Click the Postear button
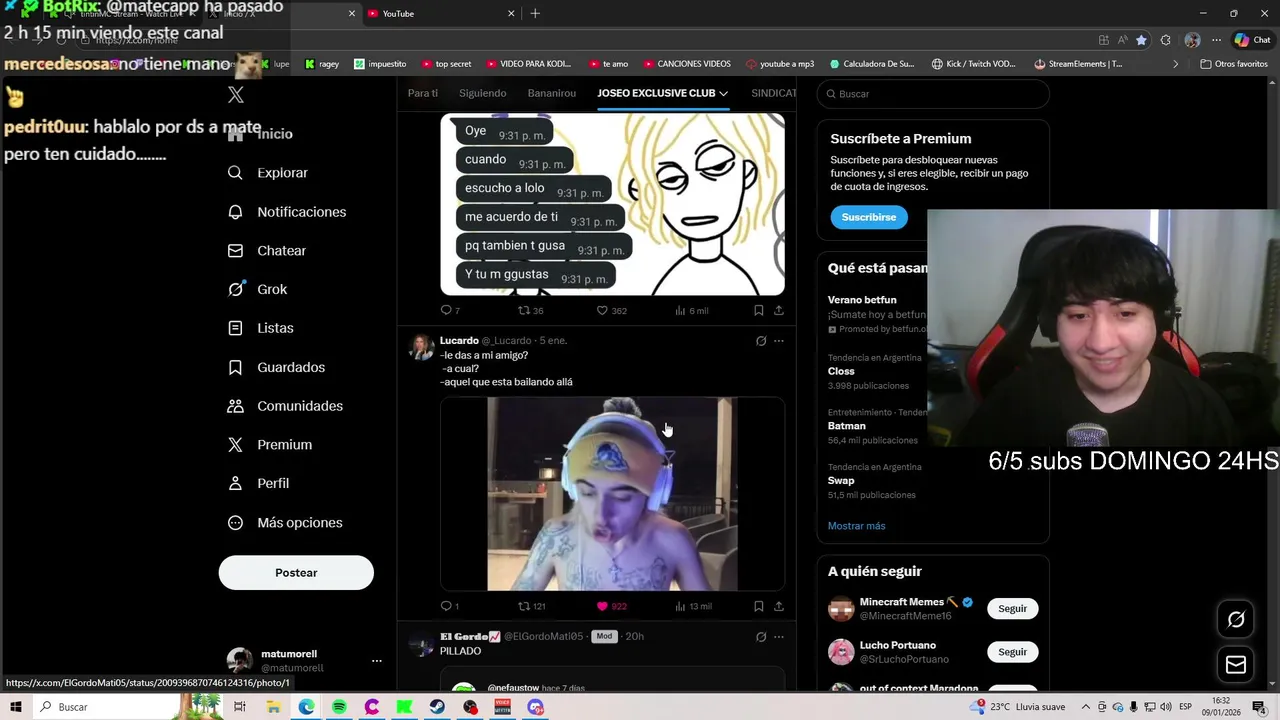1280x720 pixels. [296, 573]
